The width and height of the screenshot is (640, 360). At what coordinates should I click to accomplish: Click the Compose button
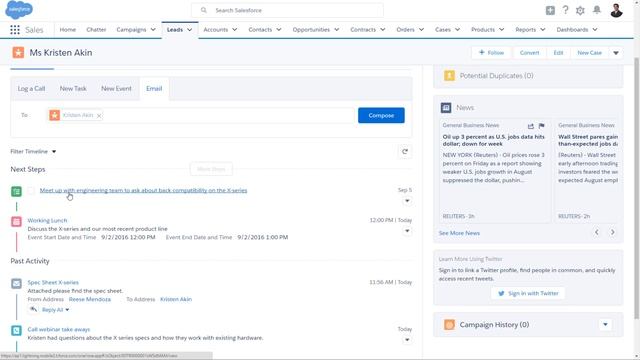pos(381,116)
